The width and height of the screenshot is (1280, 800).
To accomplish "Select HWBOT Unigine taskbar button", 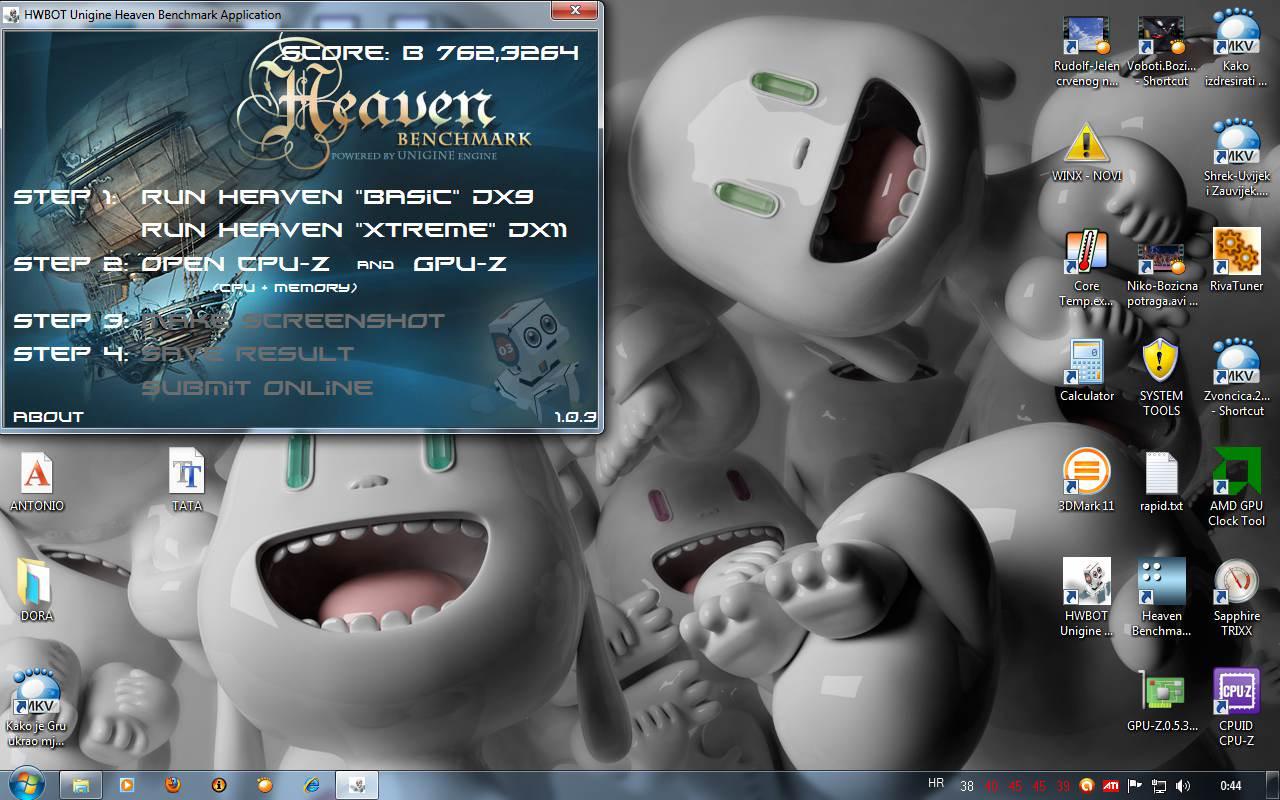I will (357, 785).
